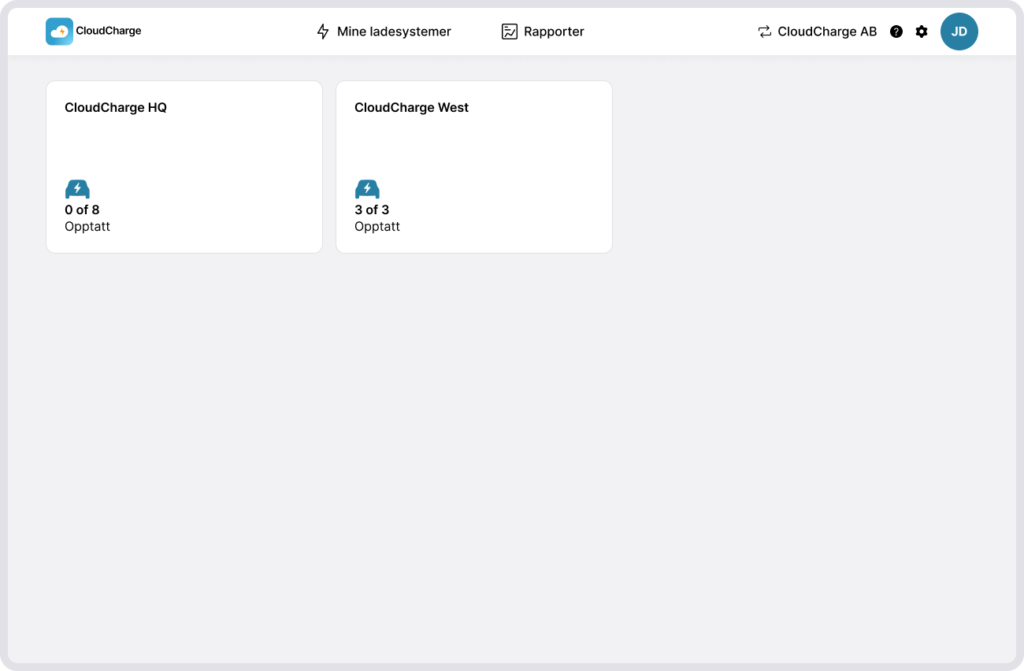Click the "3 of 3" occupancy count
The height and width of the screenshot is (671, 1024).
(x=372, y=210)
